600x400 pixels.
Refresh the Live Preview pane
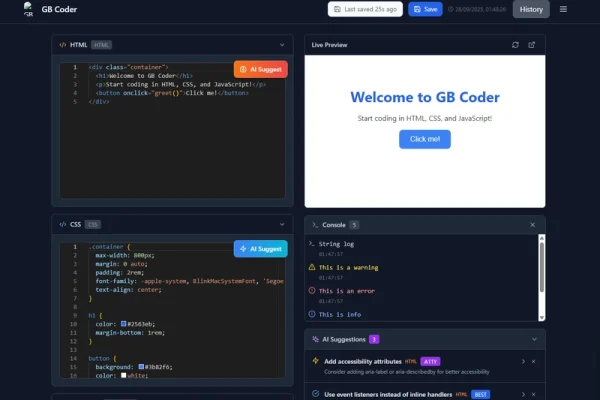click(x=515, y=45)
